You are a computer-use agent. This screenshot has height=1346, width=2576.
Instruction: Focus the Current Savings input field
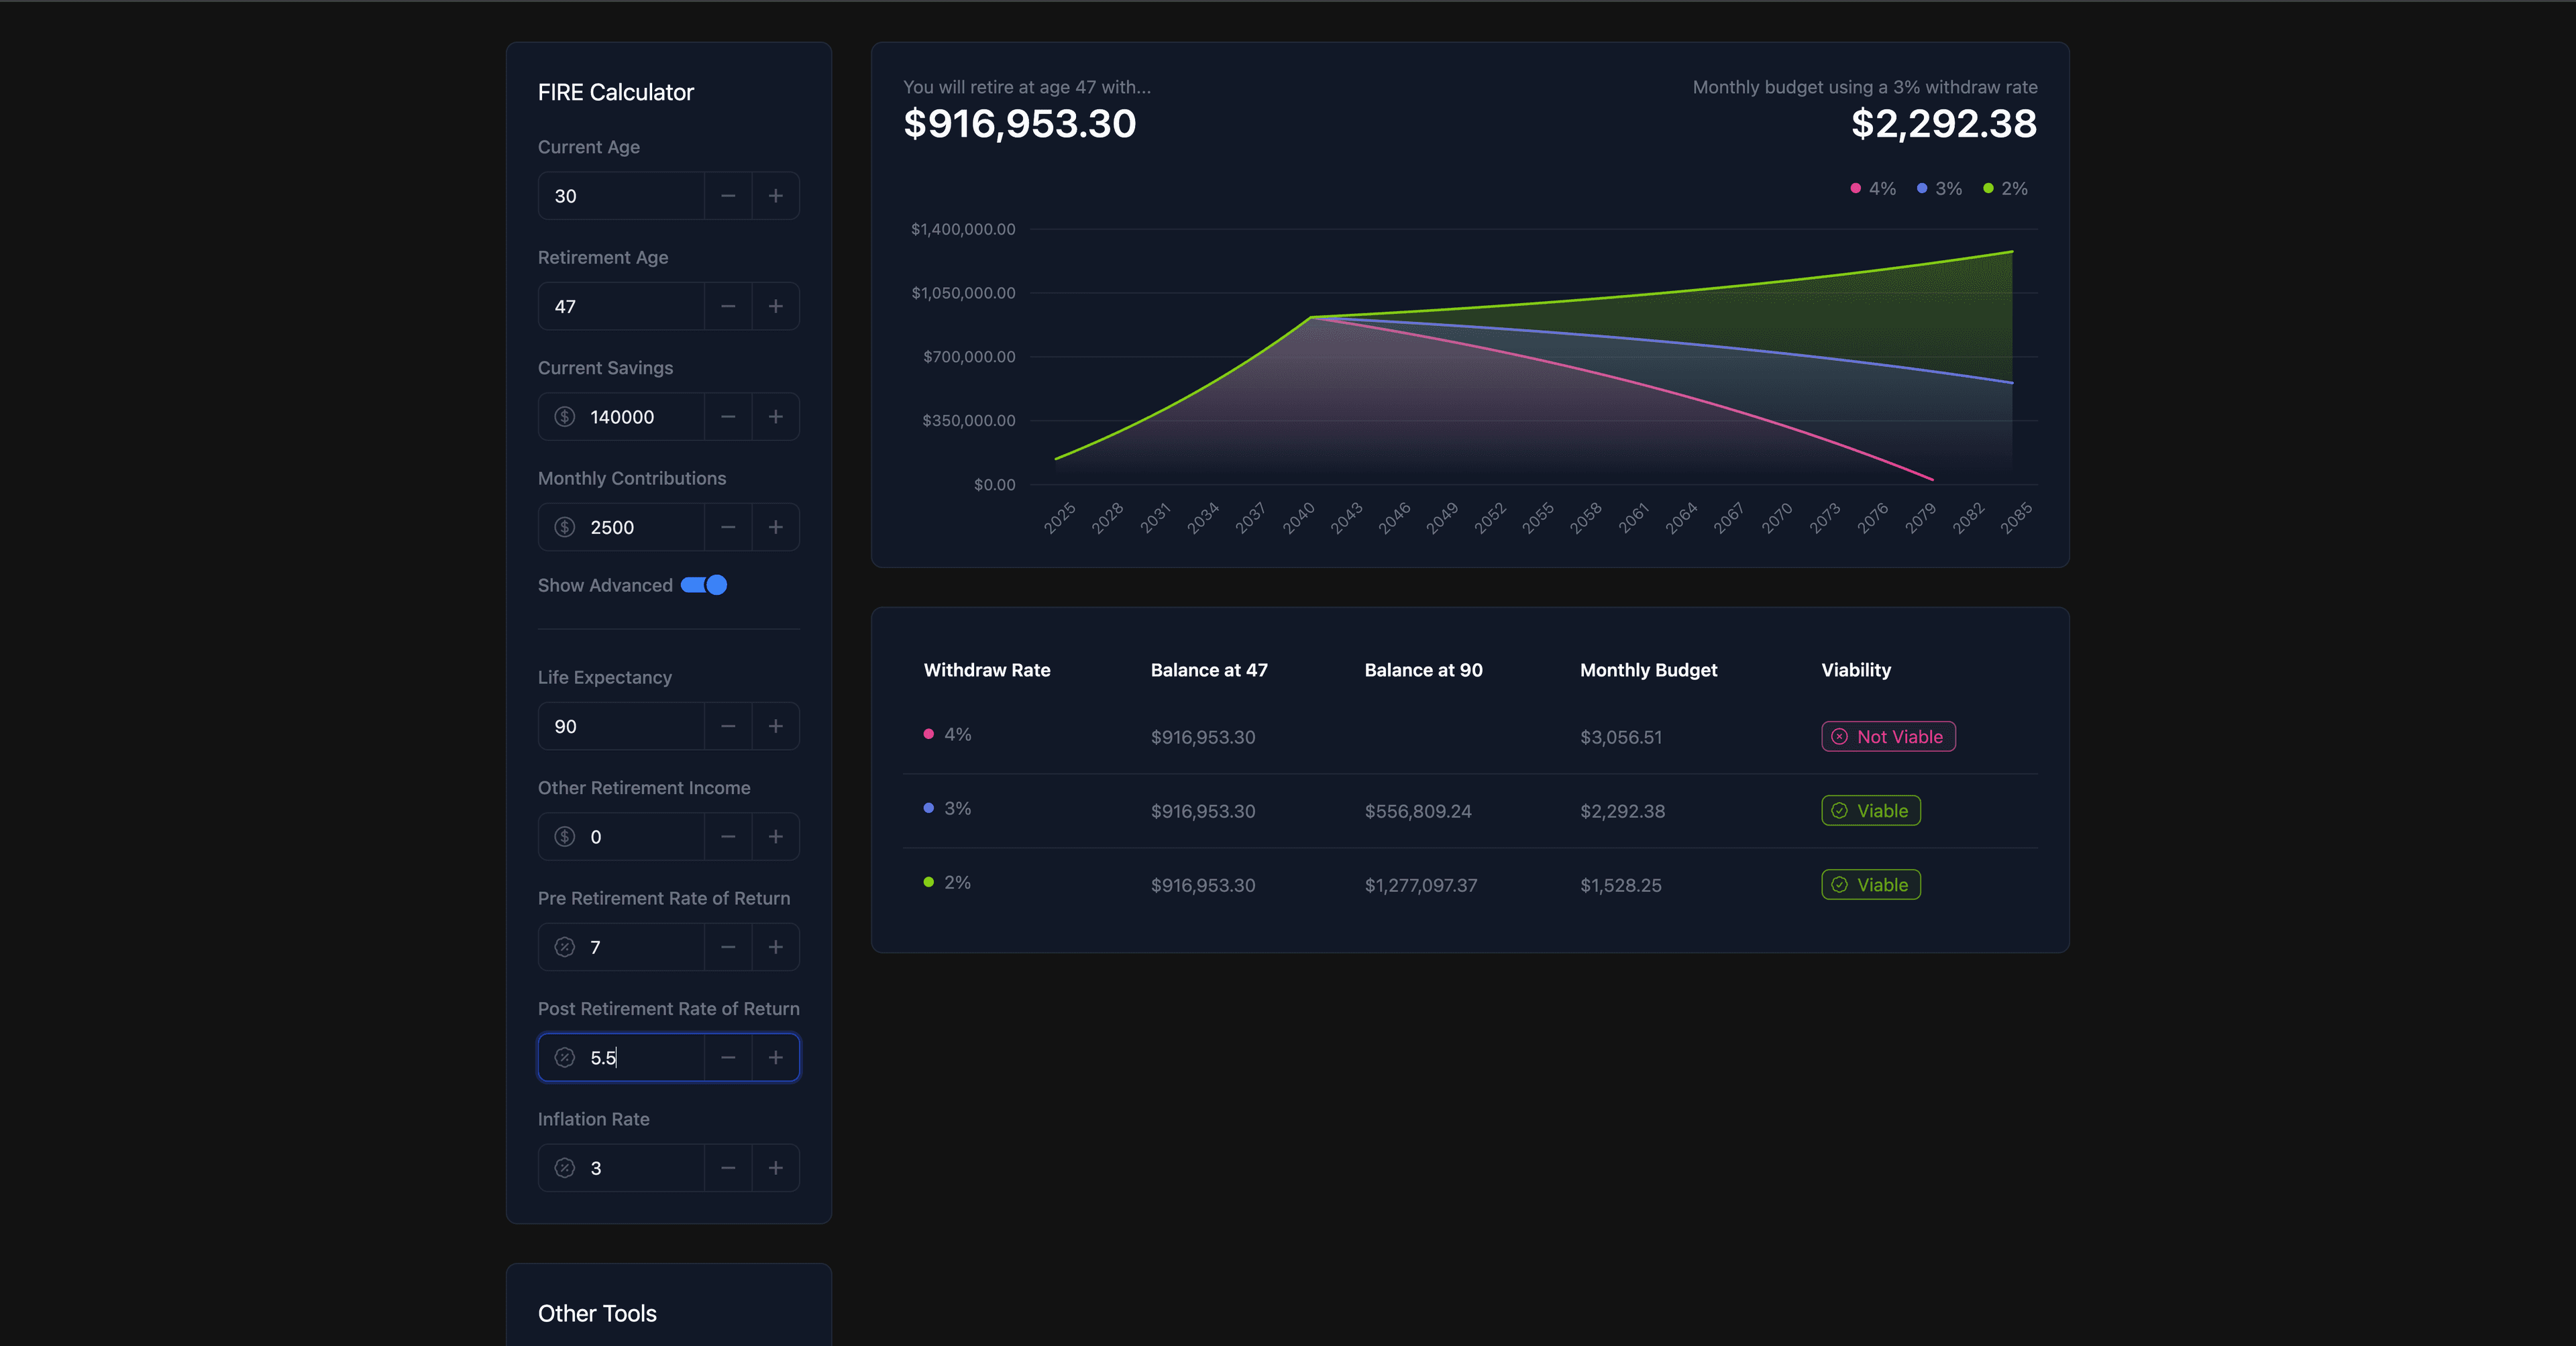click(x=640, y=417)
